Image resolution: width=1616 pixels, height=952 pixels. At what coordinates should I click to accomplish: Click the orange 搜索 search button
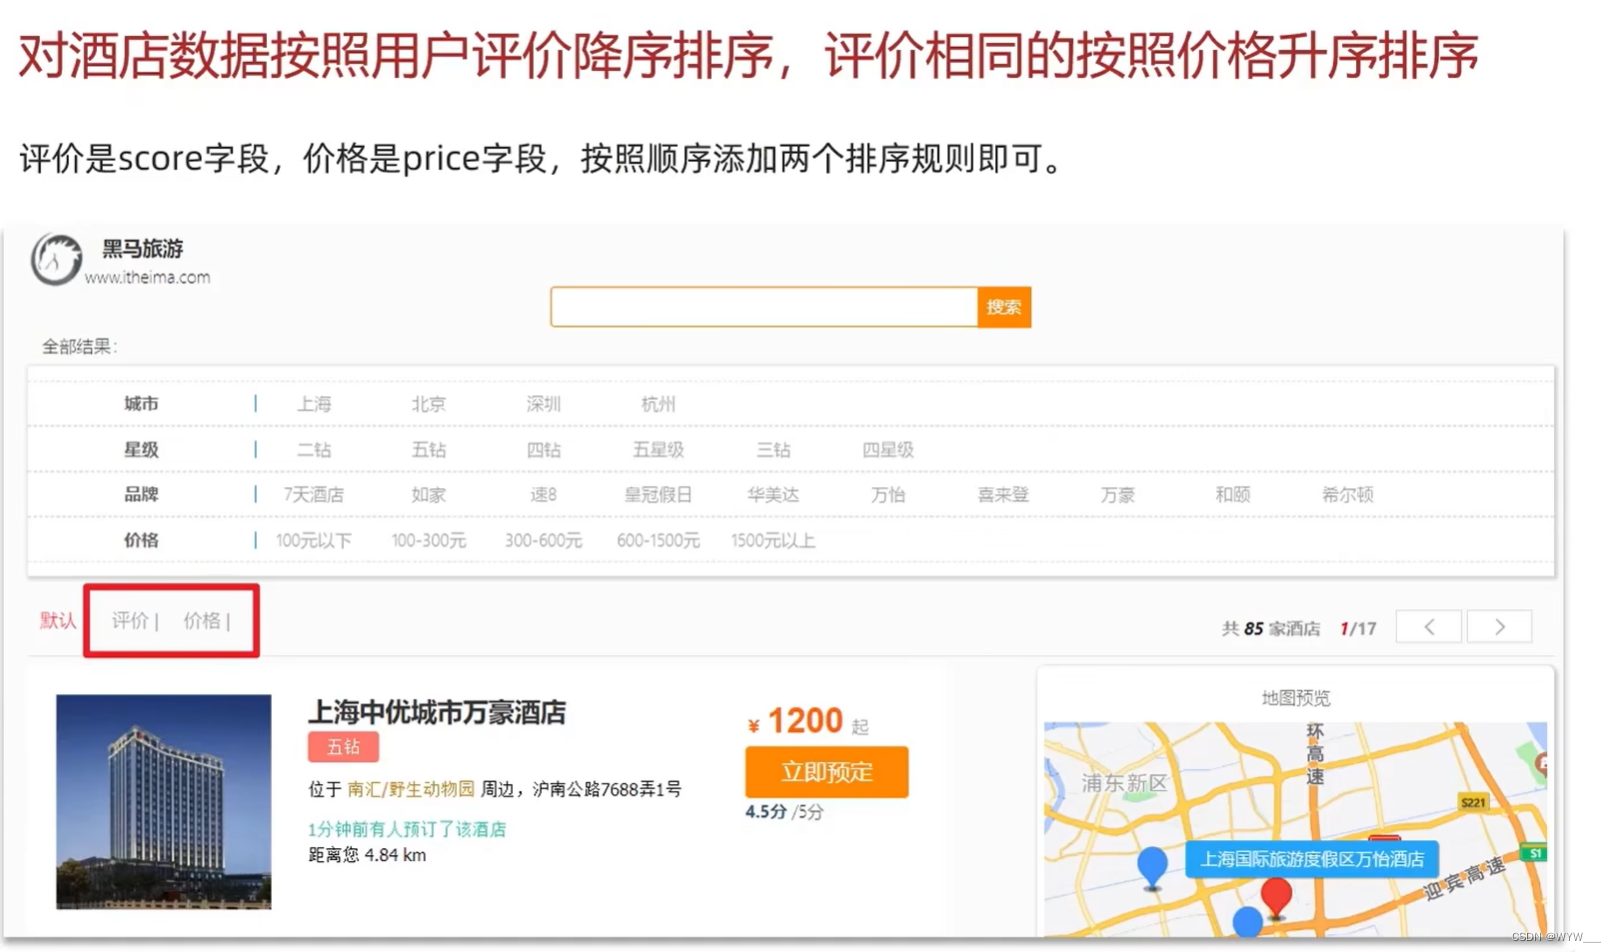click(1004, 307)
